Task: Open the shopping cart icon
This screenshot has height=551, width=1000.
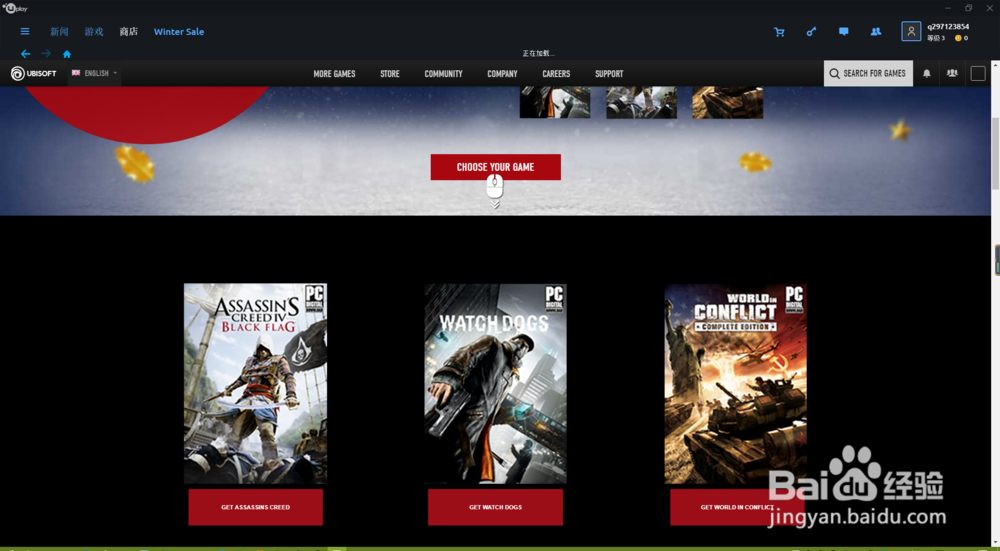Action: point(779,32)
